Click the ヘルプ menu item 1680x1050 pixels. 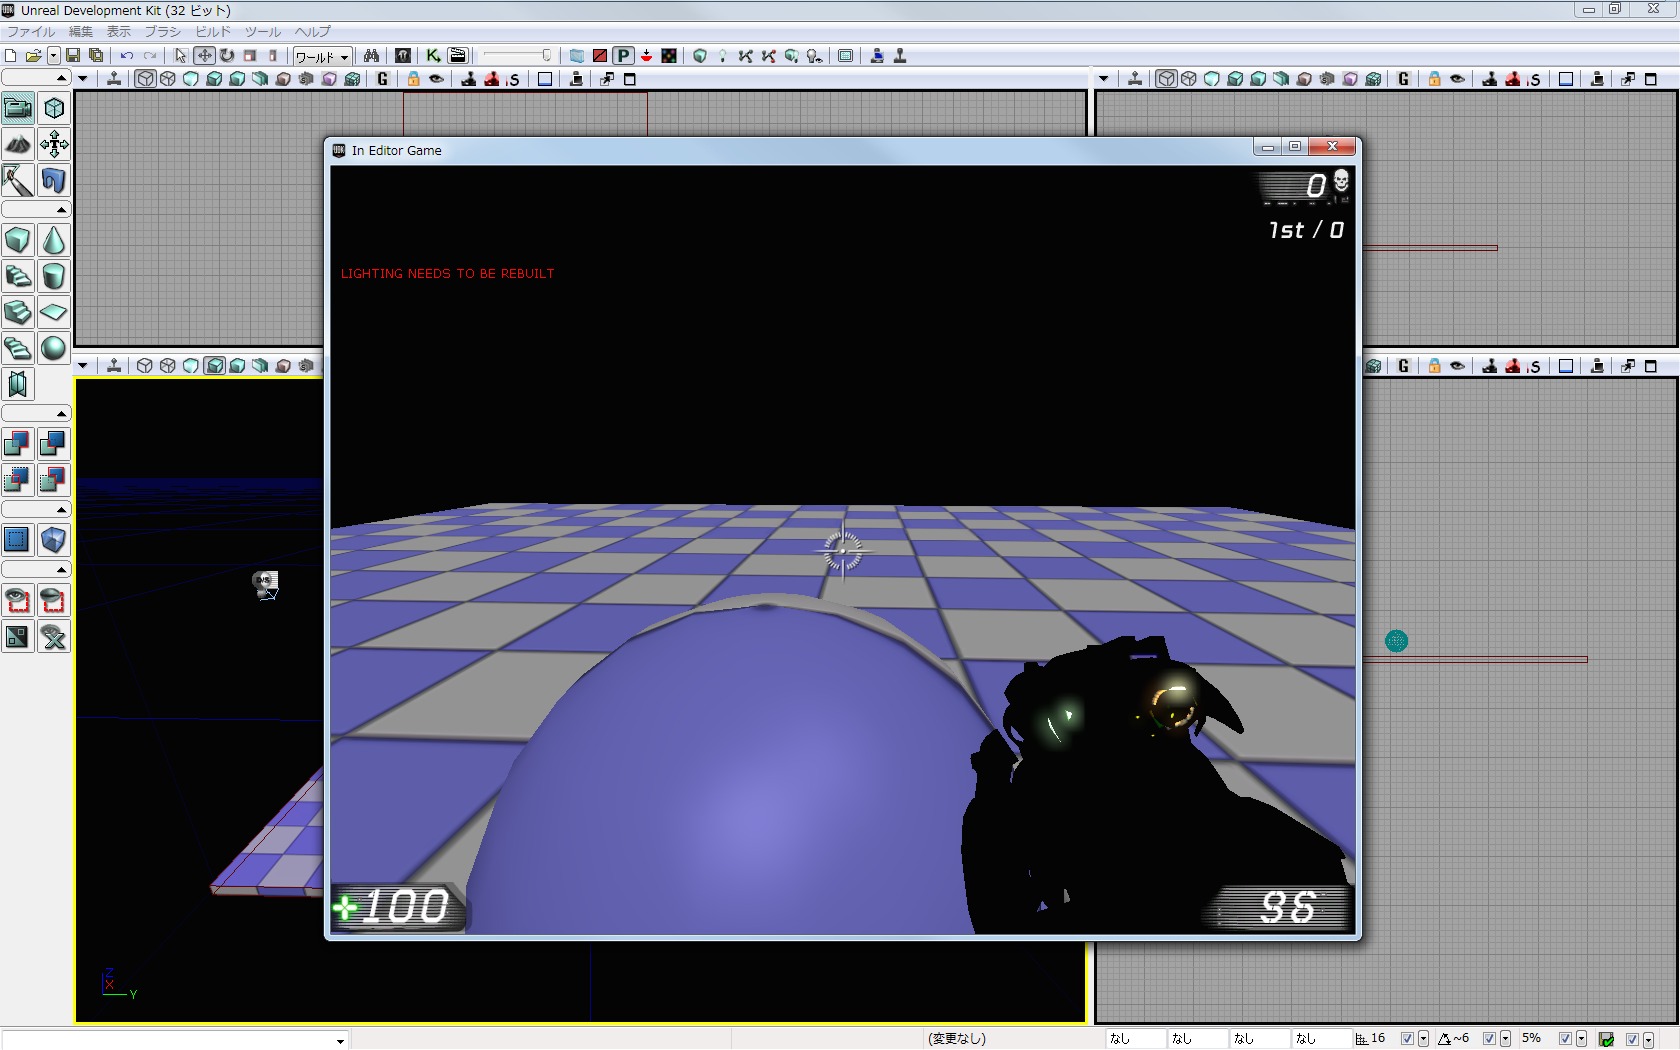(x=312, y=31)
